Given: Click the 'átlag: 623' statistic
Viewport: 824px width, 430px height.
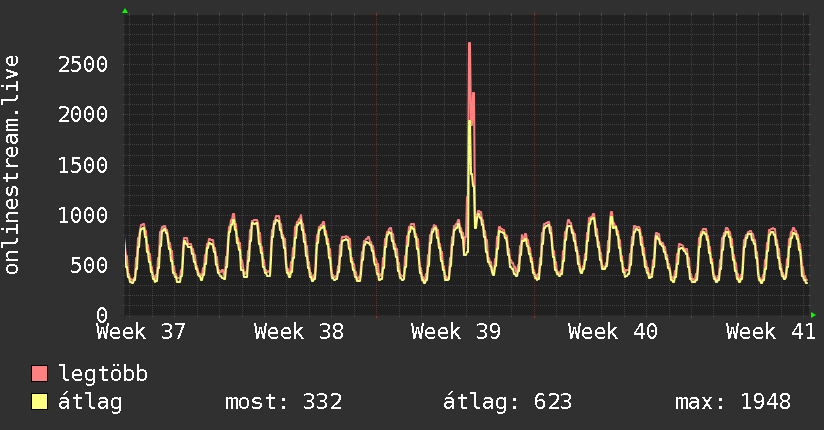Looking at the screenshot, I should [x=507, y=402].
